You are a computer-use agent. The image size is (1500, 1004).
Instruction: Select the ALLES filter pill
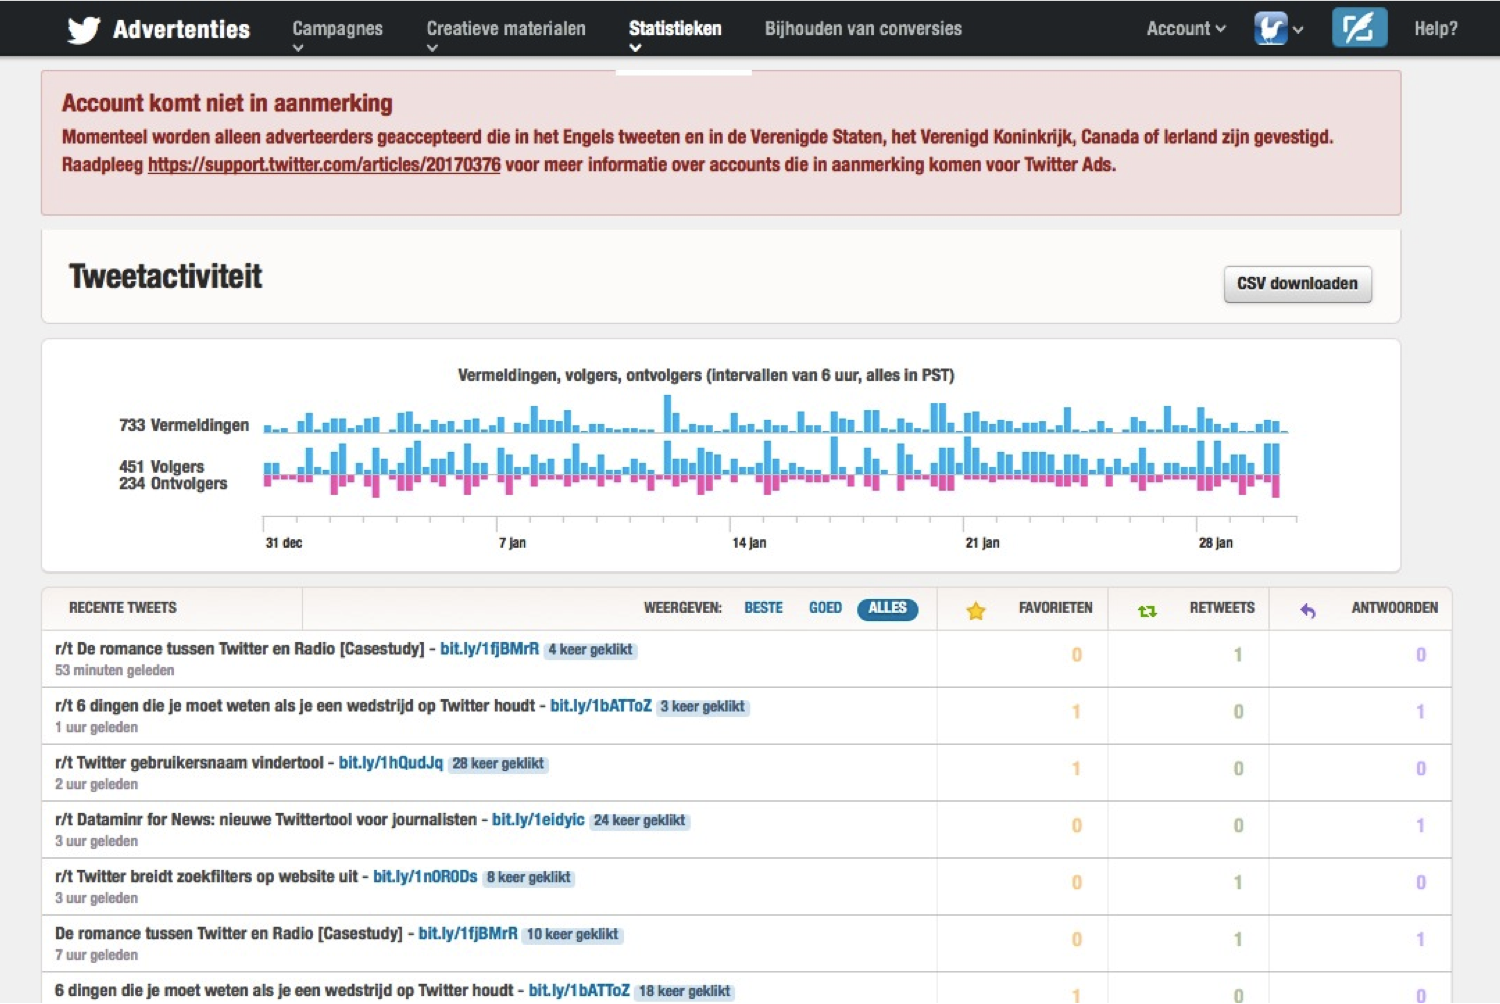pos(887,608)
